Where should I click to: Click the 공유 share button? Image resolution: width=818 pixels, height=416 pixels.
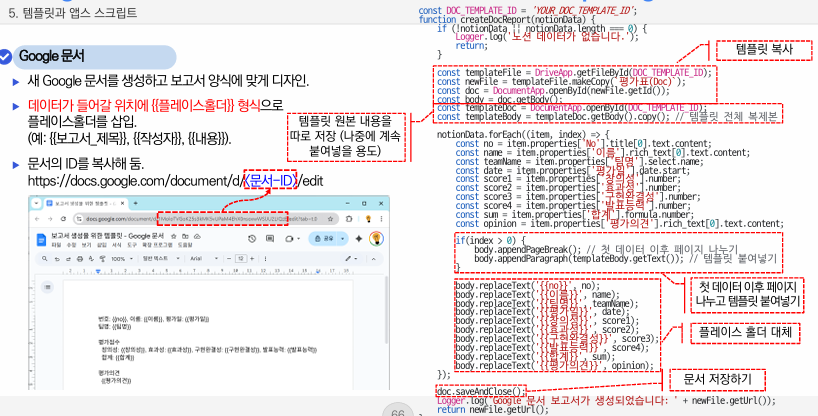click(321, 239)
